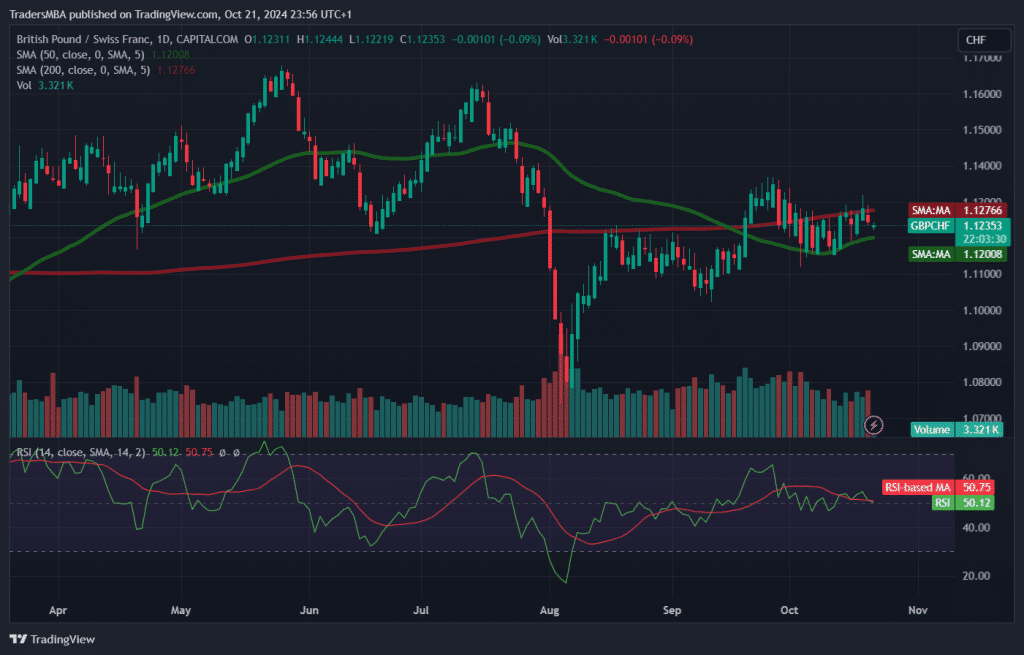This screenshot has width=1024, height=655.
Task: Click the lightning bolt icon near volume bars
Action: (x=873, y=425)
